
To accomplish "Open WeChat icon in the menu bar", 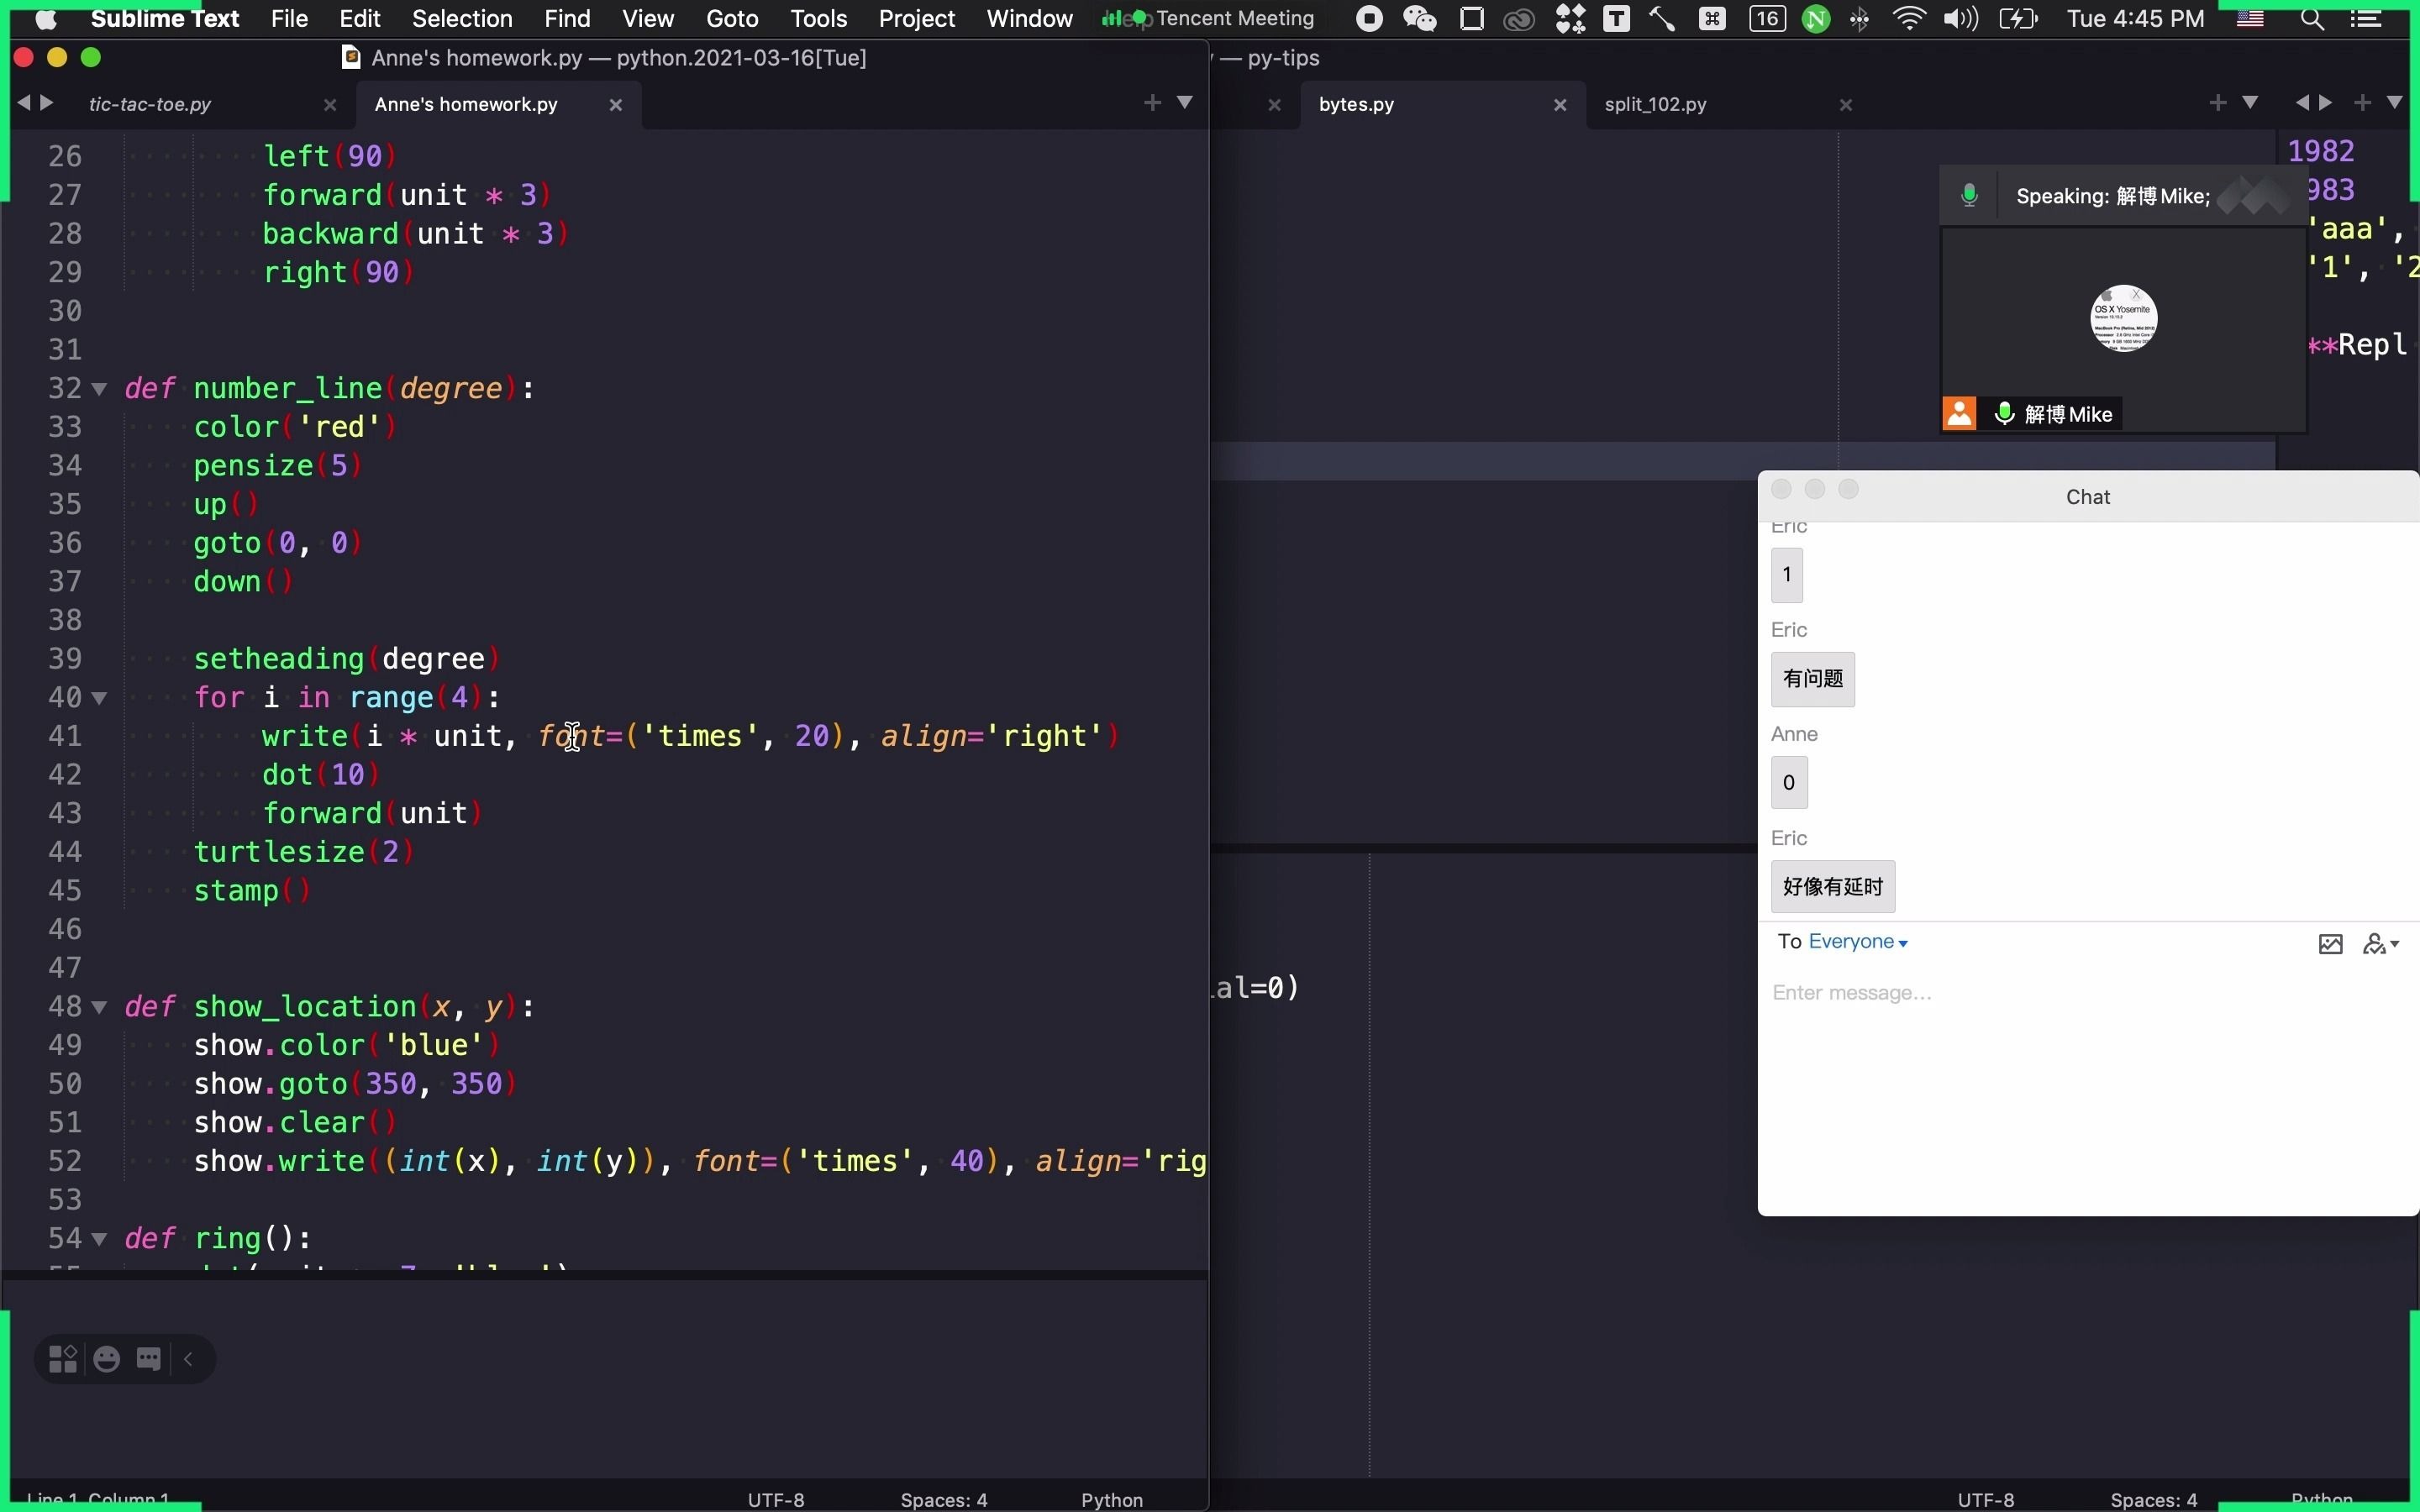I will pos(1419,18).
